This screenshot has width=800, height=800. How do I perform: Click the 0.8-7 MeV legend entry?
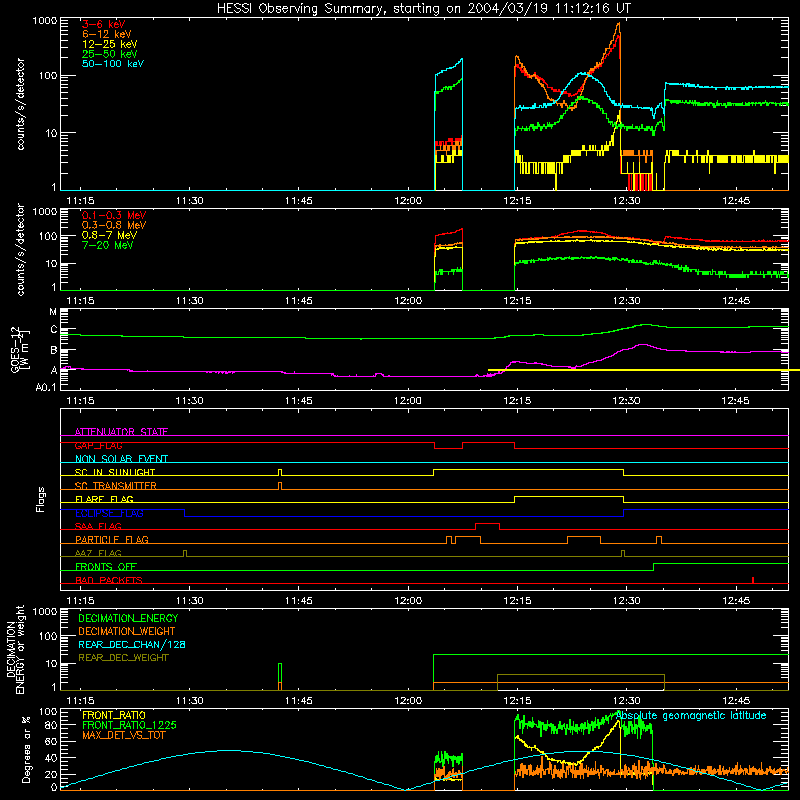109,235
